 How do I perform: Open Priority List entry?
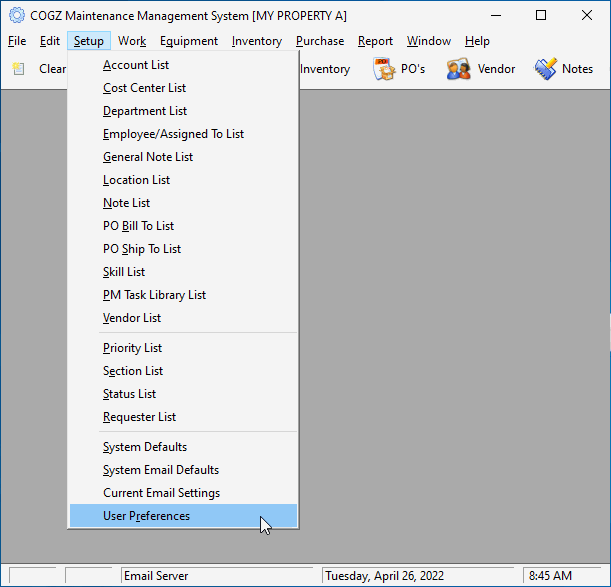tap(183, 348)
